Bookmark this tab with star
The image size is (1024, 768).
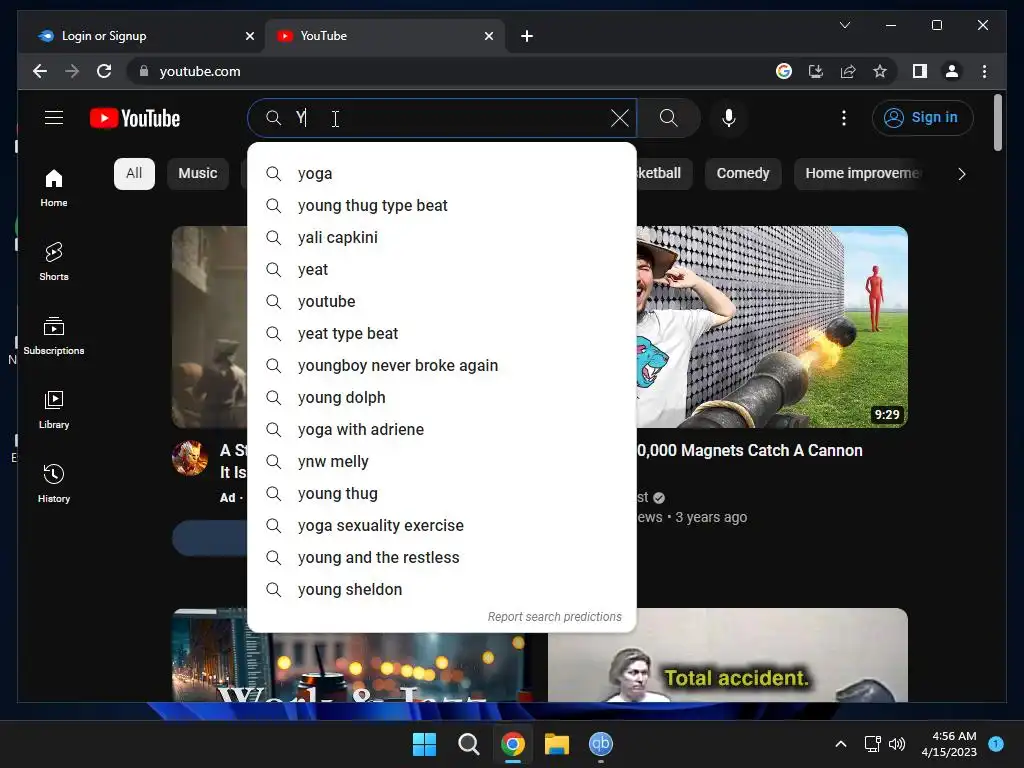click(880, 71)
